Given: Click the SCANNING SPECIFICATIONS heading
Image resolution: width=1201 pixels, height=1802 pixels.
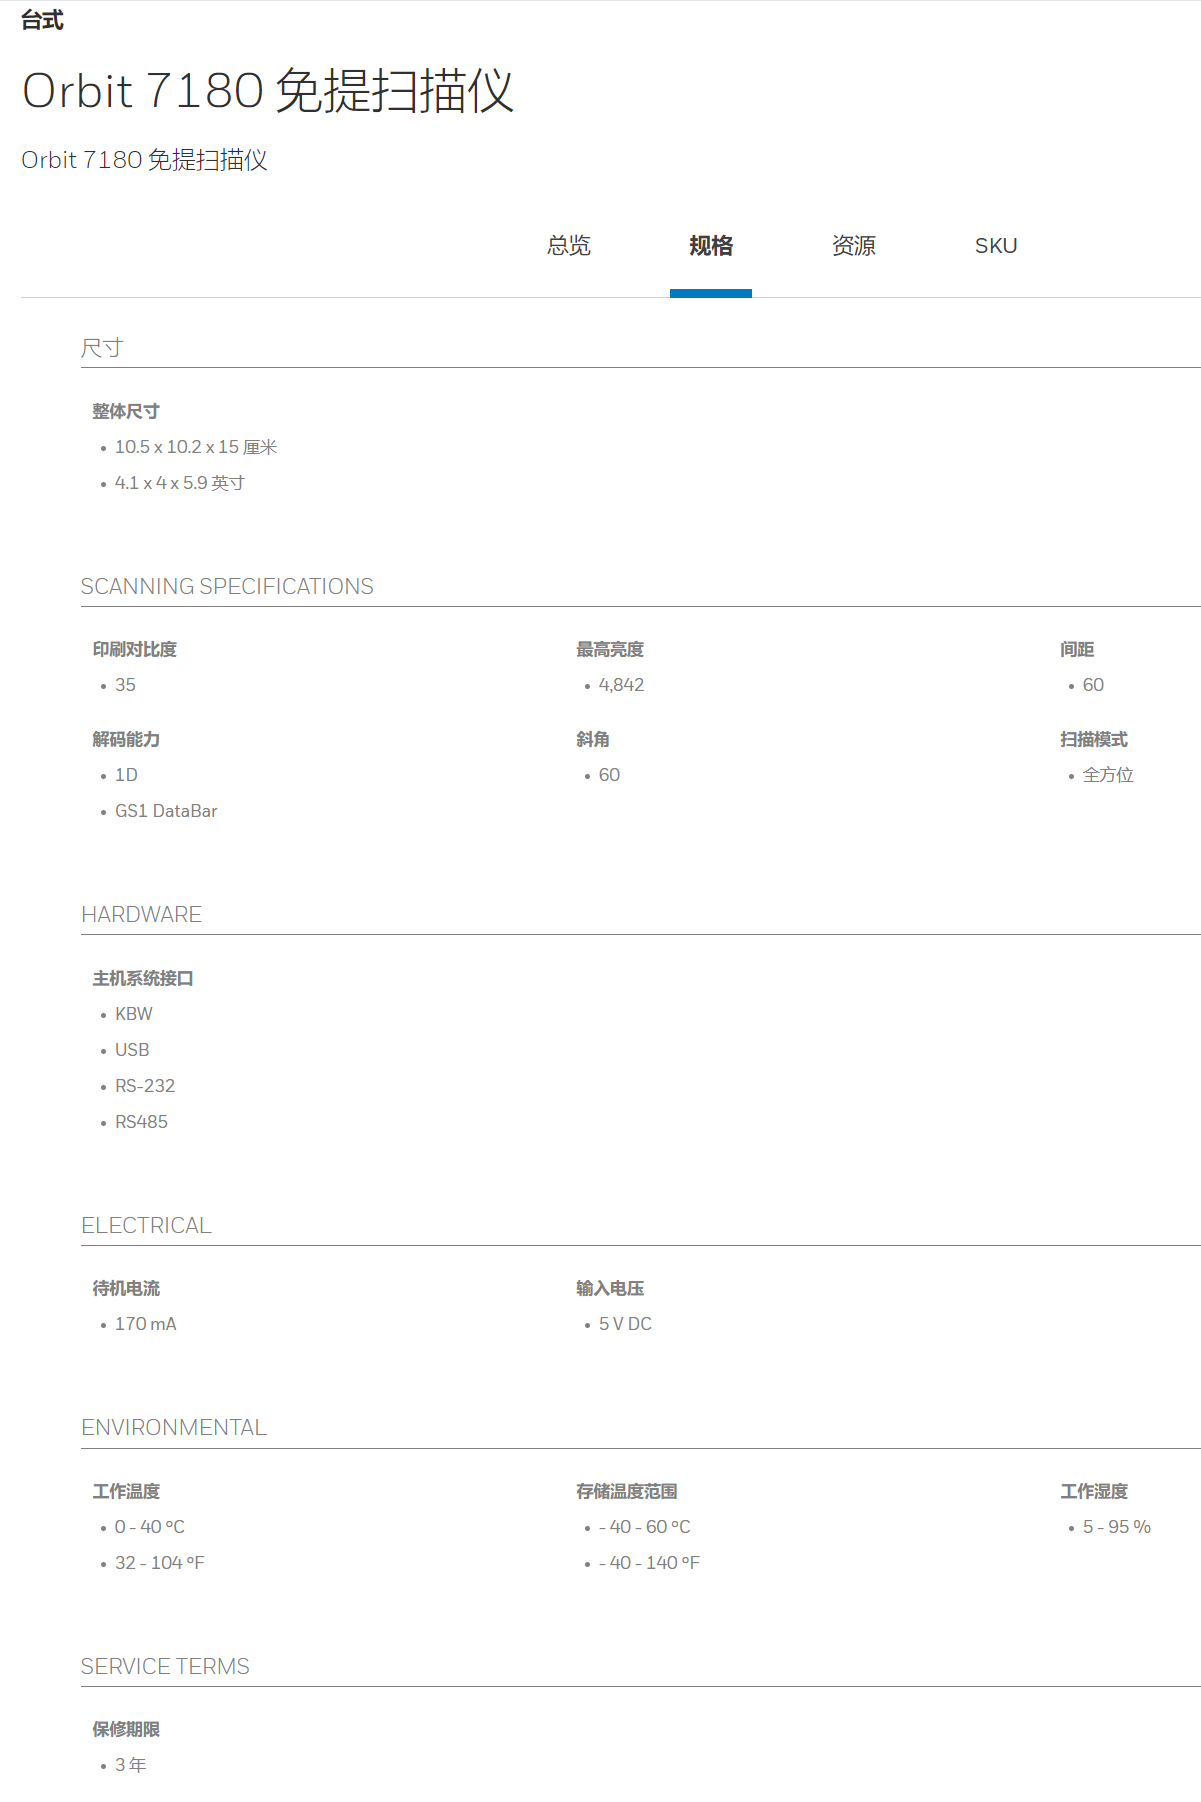Looking at the screenshot, I should point(227,587).
